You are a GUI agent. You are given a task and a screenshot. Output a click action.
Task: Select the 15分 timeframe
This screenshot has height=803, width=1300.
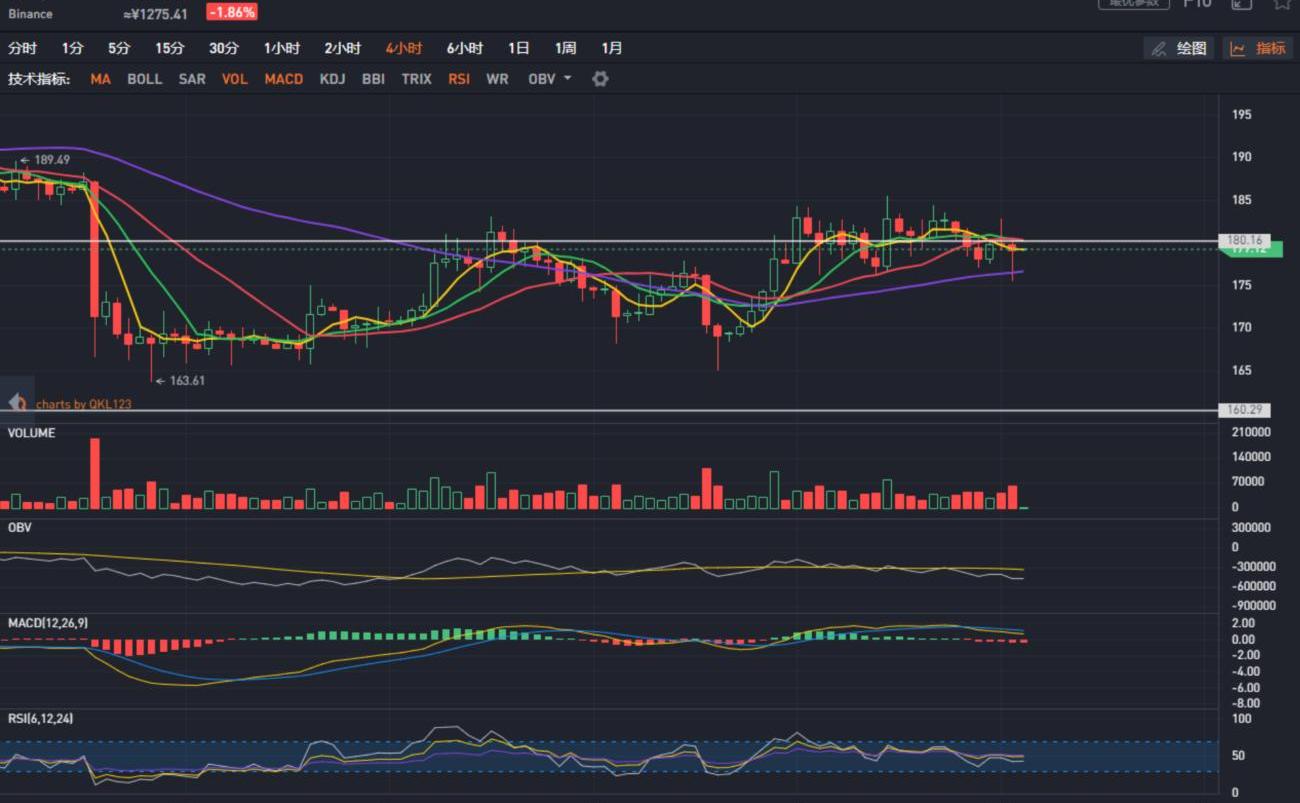pyautogui.click(x=169, y=48)
